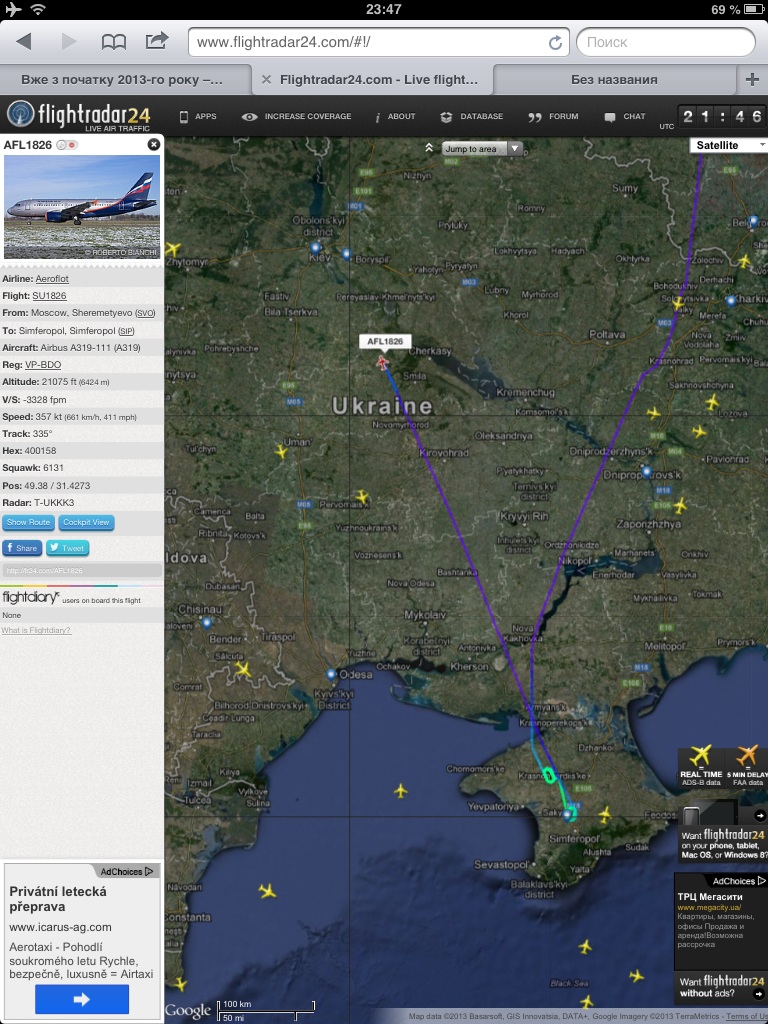
Task: Select REAL TIME ADS-B data option
Action: (701, 764)
